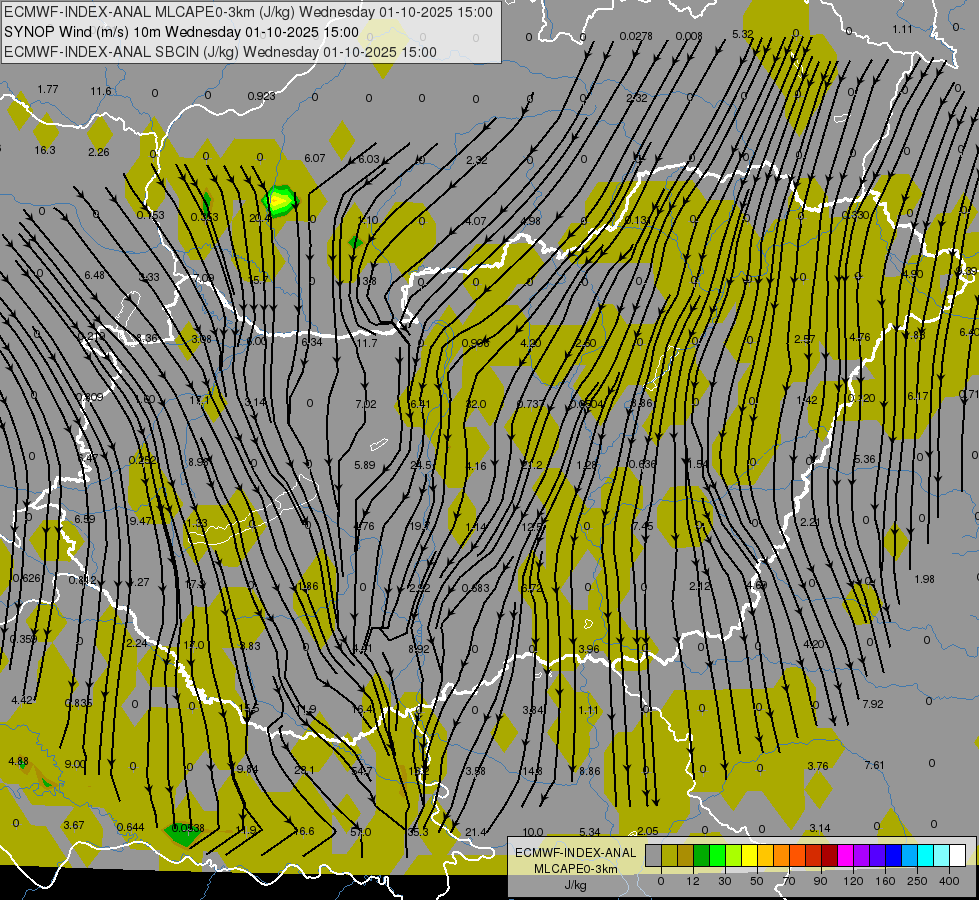
Task: Click the bright yellow-green CAPE hotspot on map
Action: click(281, 201)
